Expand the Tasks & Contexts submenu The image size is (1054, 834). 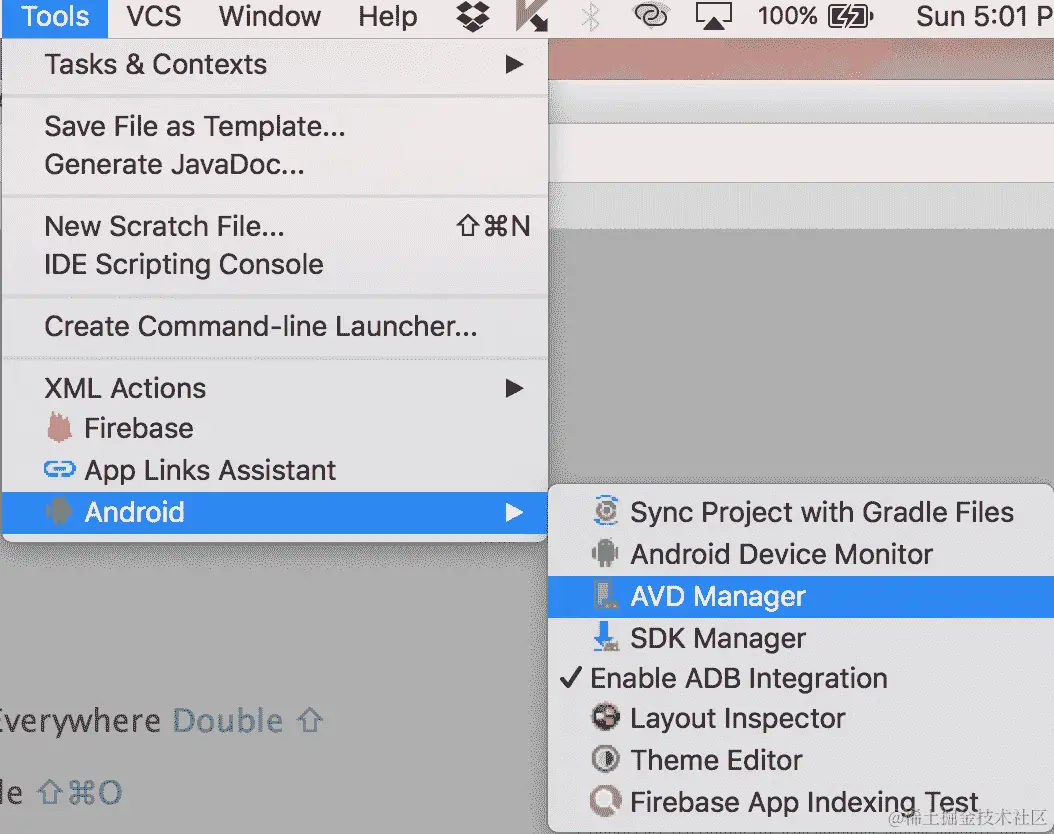275,65
